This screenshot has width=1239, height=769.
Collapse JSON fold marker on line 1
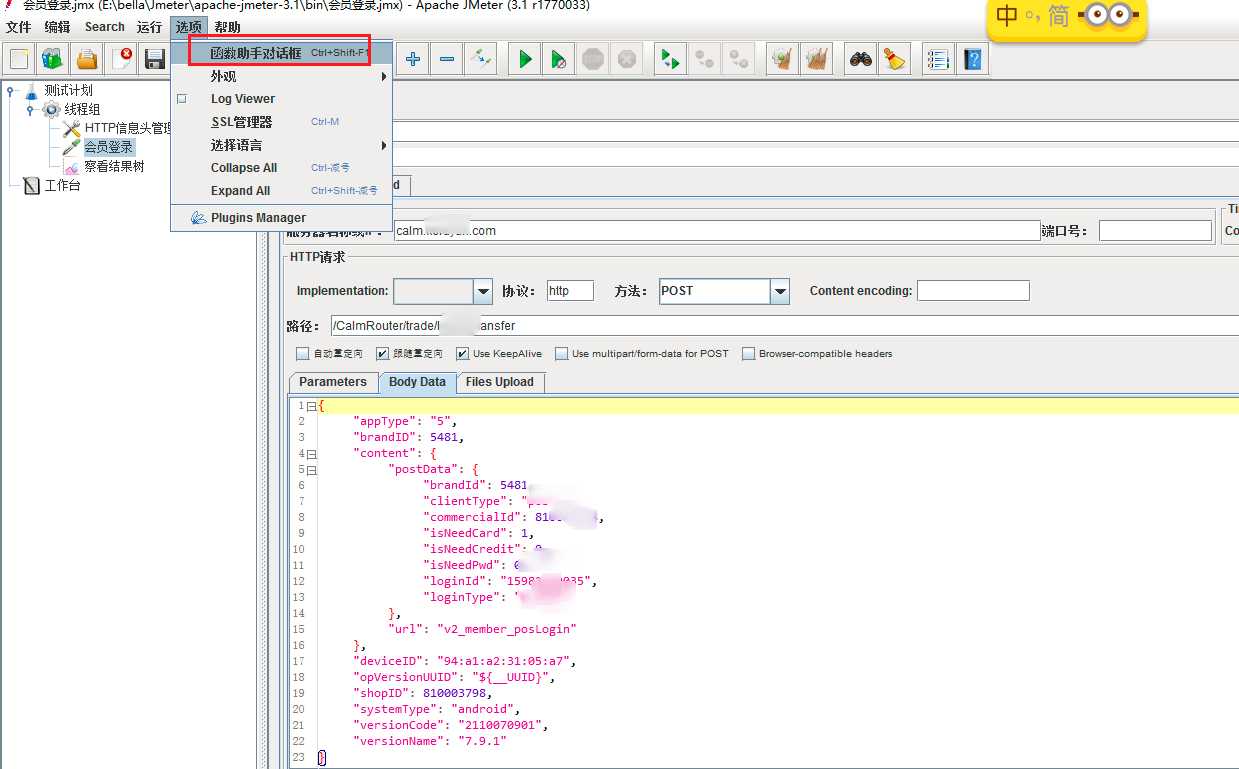(x=311, y=406)
